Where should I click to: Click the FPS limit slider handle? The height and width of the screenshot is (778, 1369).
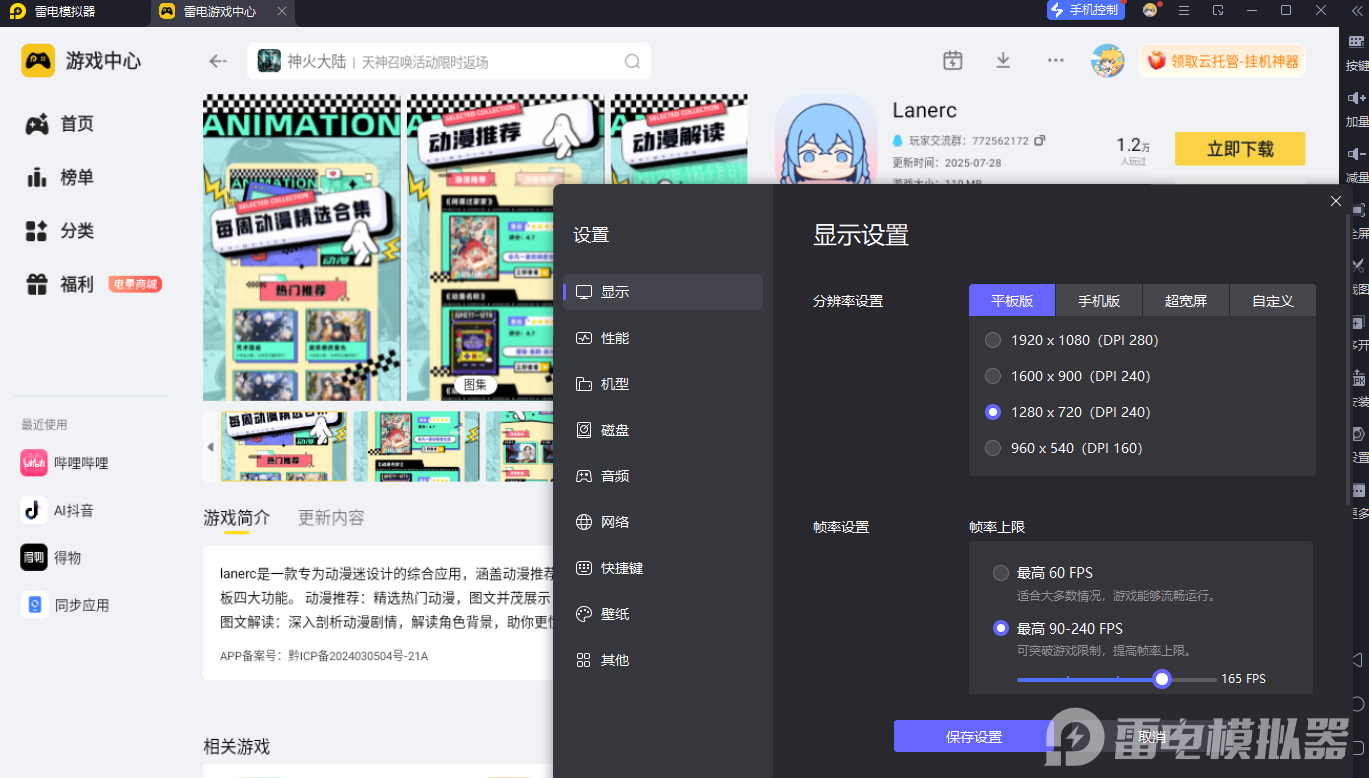click(1161, 679)
